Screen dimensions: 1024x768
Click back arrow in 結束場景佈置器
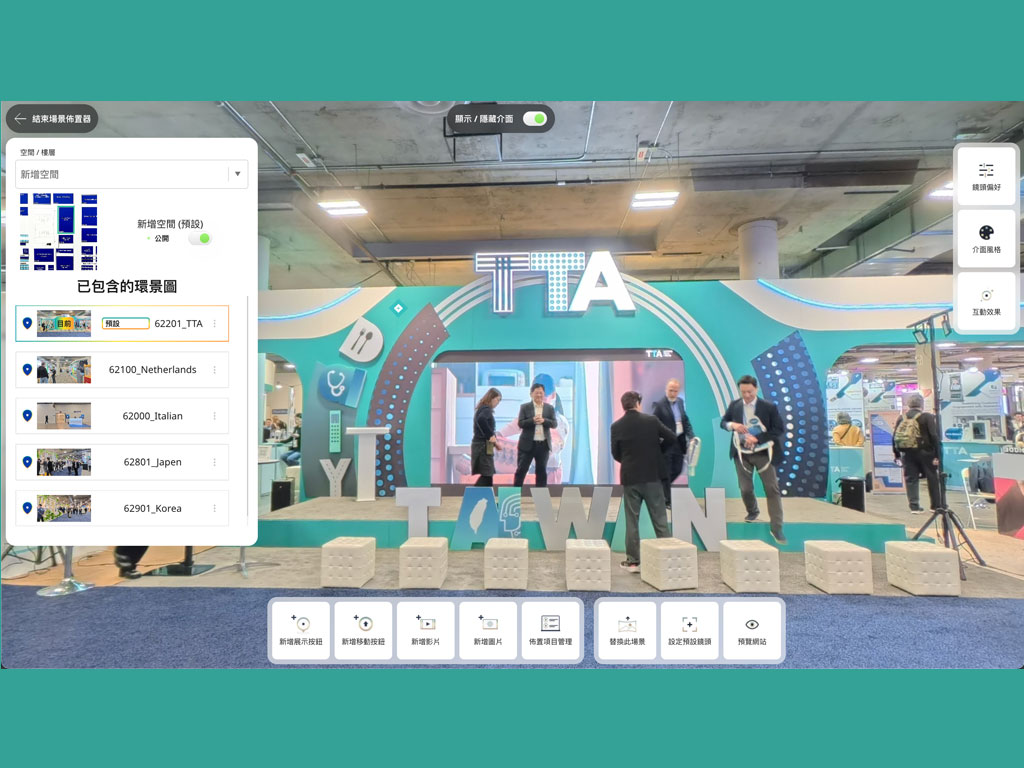(20, 119)
